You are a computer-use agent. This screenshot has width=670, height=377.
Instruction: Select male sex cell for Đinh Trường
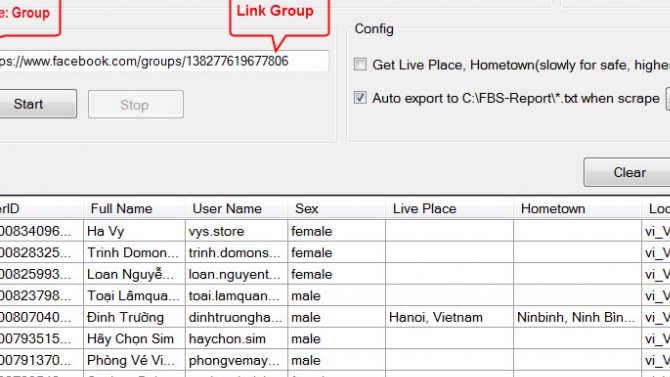(x=337, y=317)
